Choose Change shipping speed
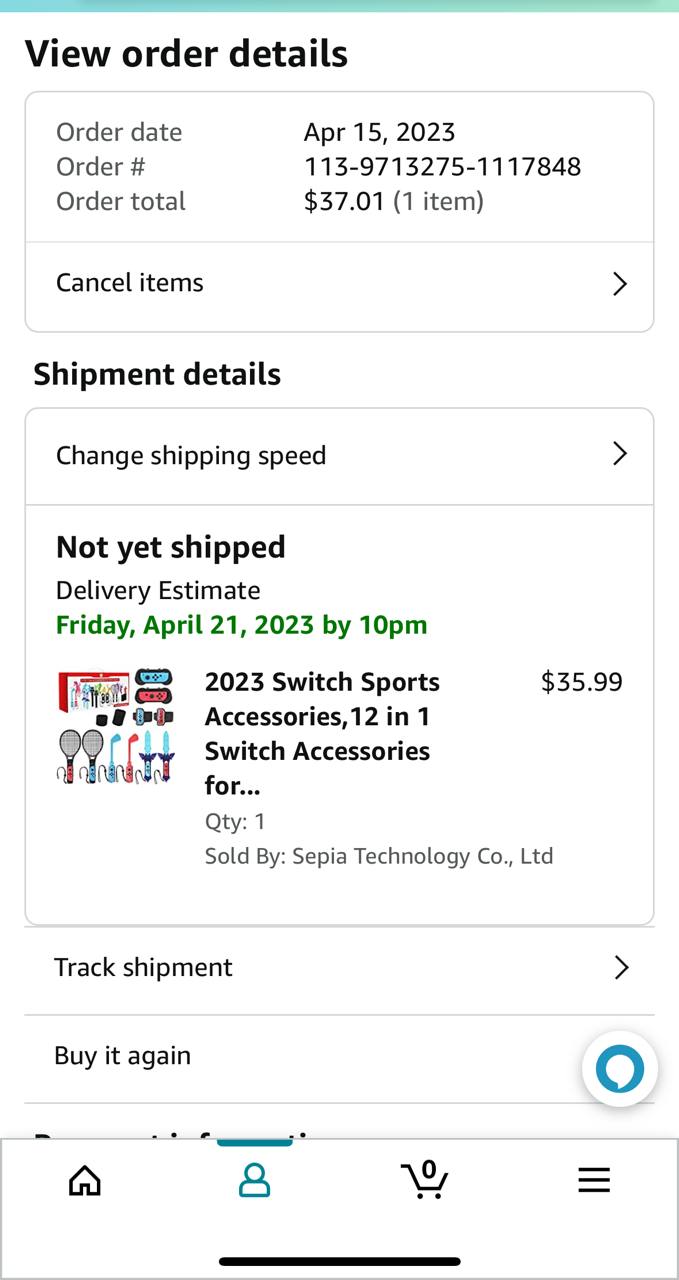 [x=191, y=456]
